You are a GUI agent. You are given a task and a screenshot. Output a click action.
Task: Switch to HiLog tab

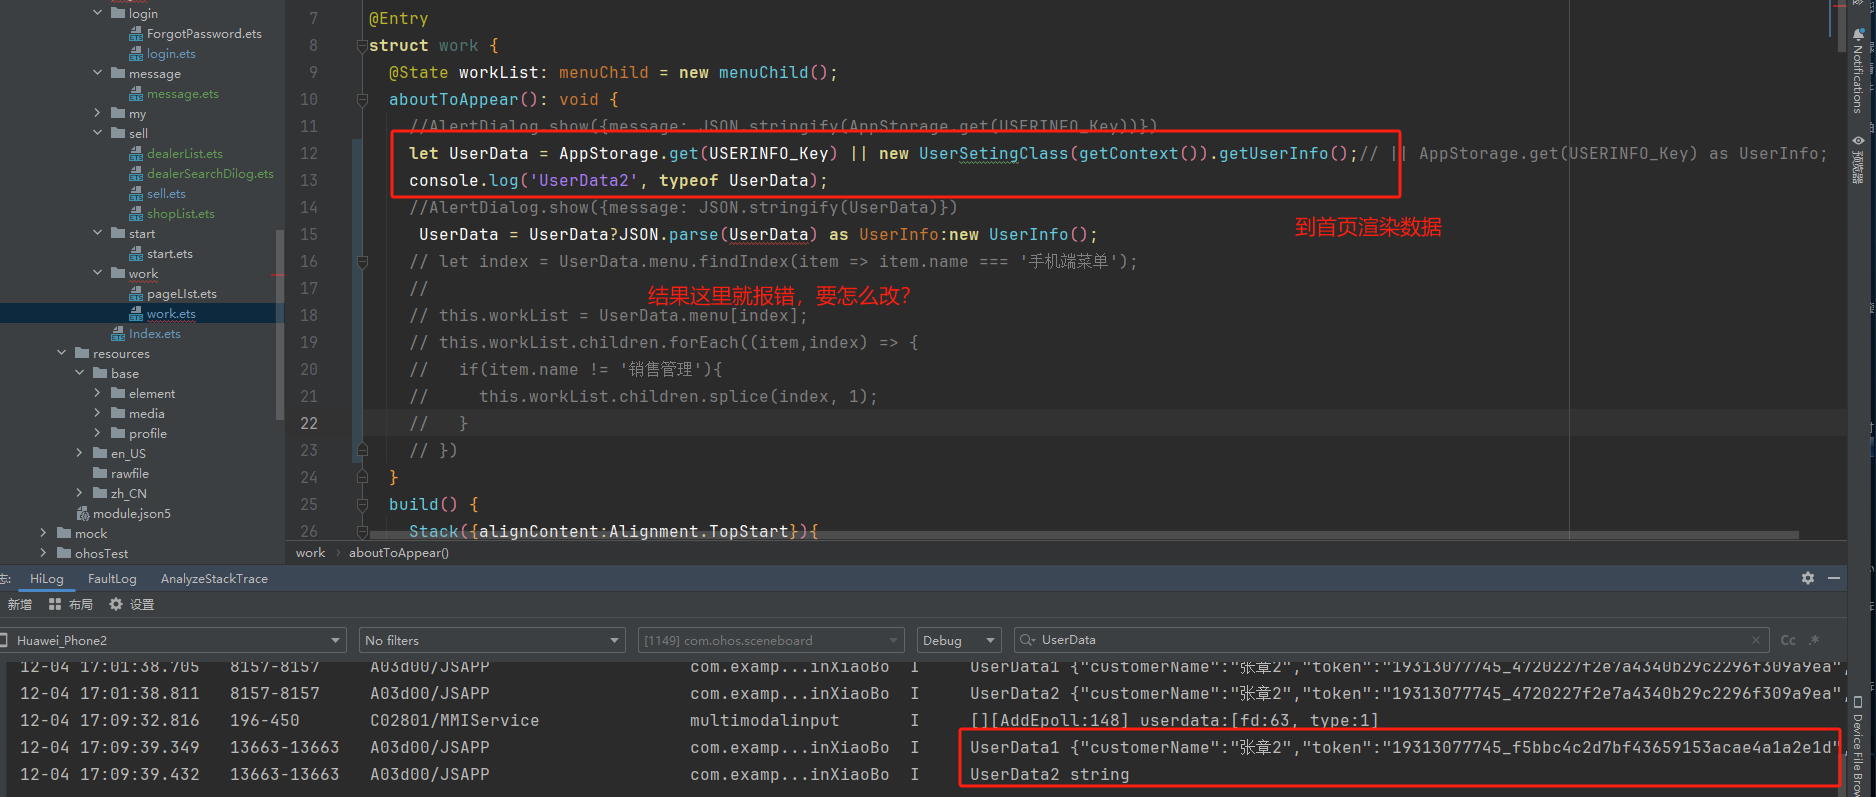tap(47, 579)
